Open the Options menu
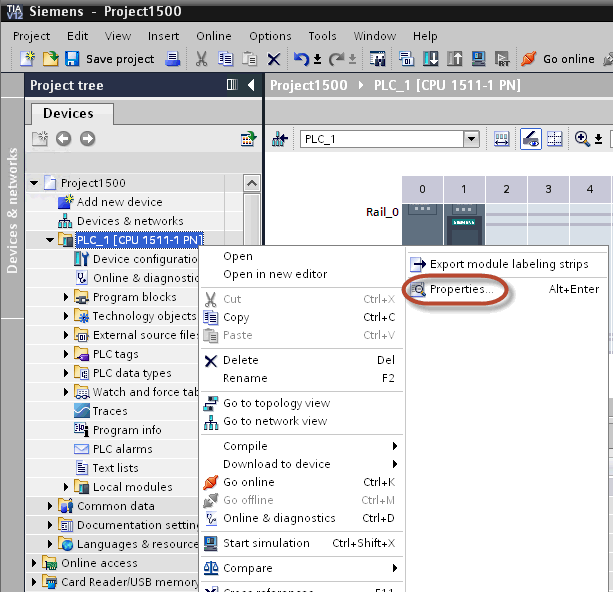This screenshot has height=592, width=613. 270,36
